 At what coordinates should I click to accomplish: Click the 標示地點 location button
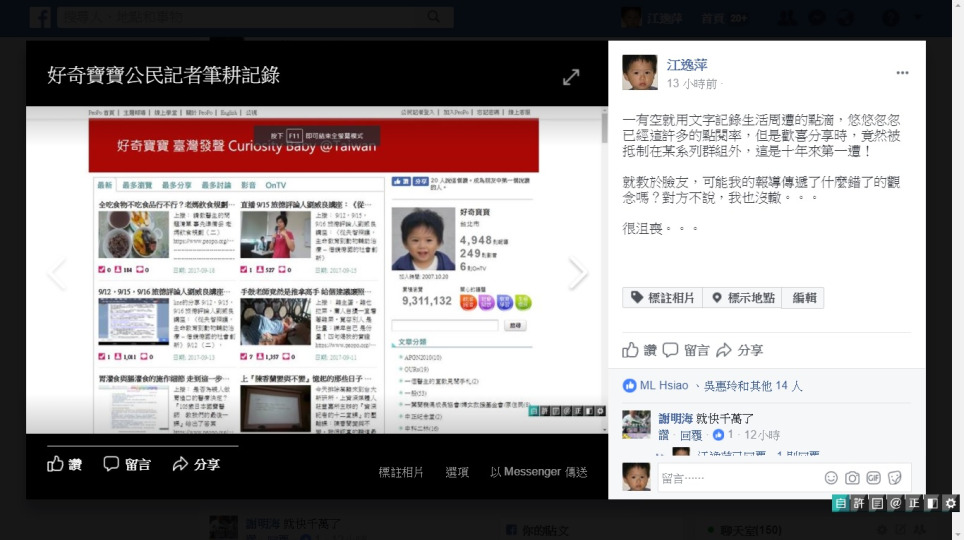coord(743,298)
